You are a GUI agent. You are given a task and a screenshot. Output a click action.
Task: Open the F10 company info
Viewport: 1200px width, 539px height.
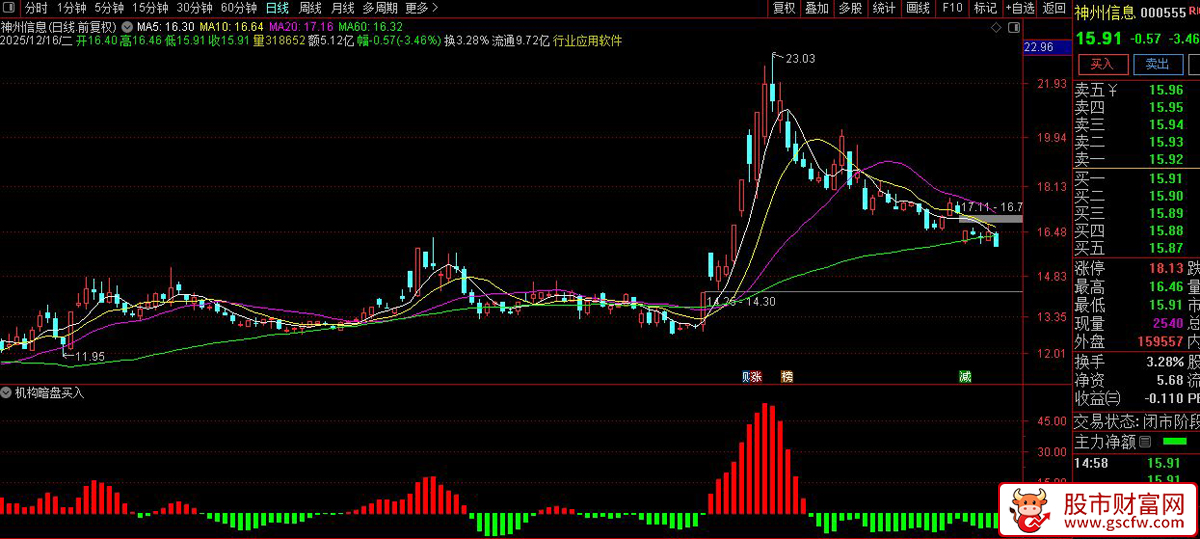click(x=952, y=8)
